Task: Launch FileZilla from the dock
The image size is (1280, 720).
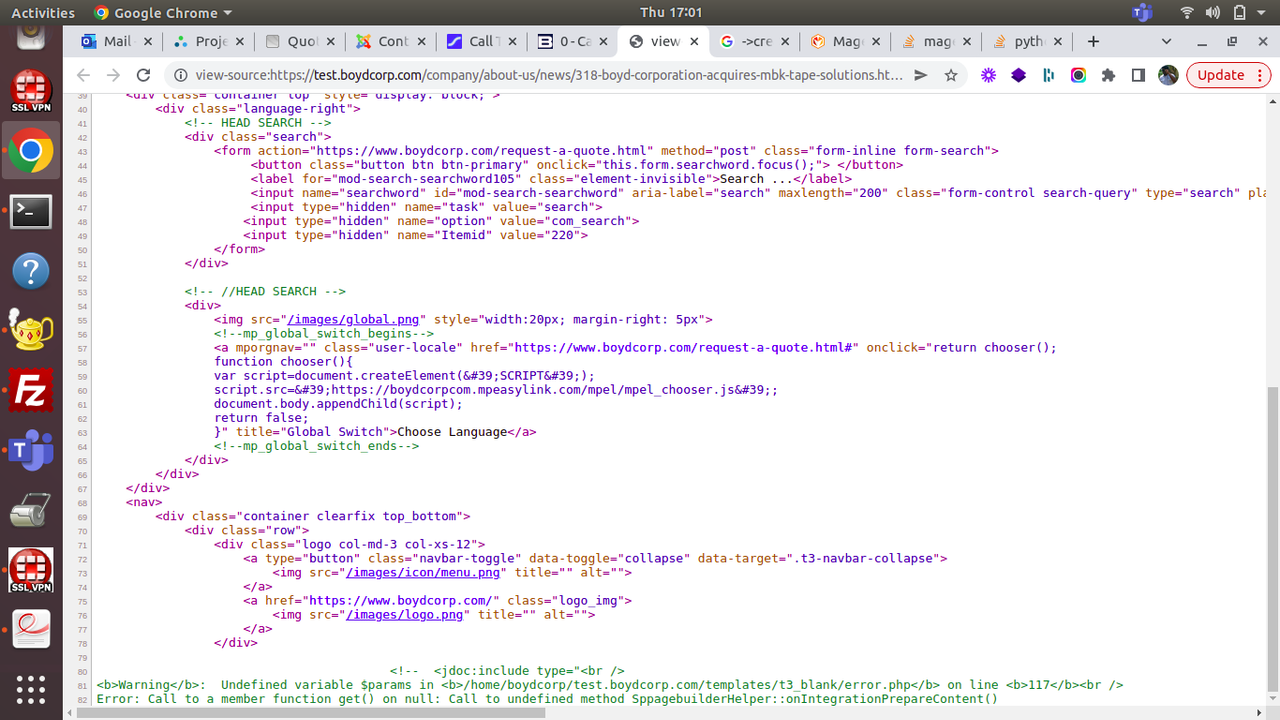Action: (31, 390)
